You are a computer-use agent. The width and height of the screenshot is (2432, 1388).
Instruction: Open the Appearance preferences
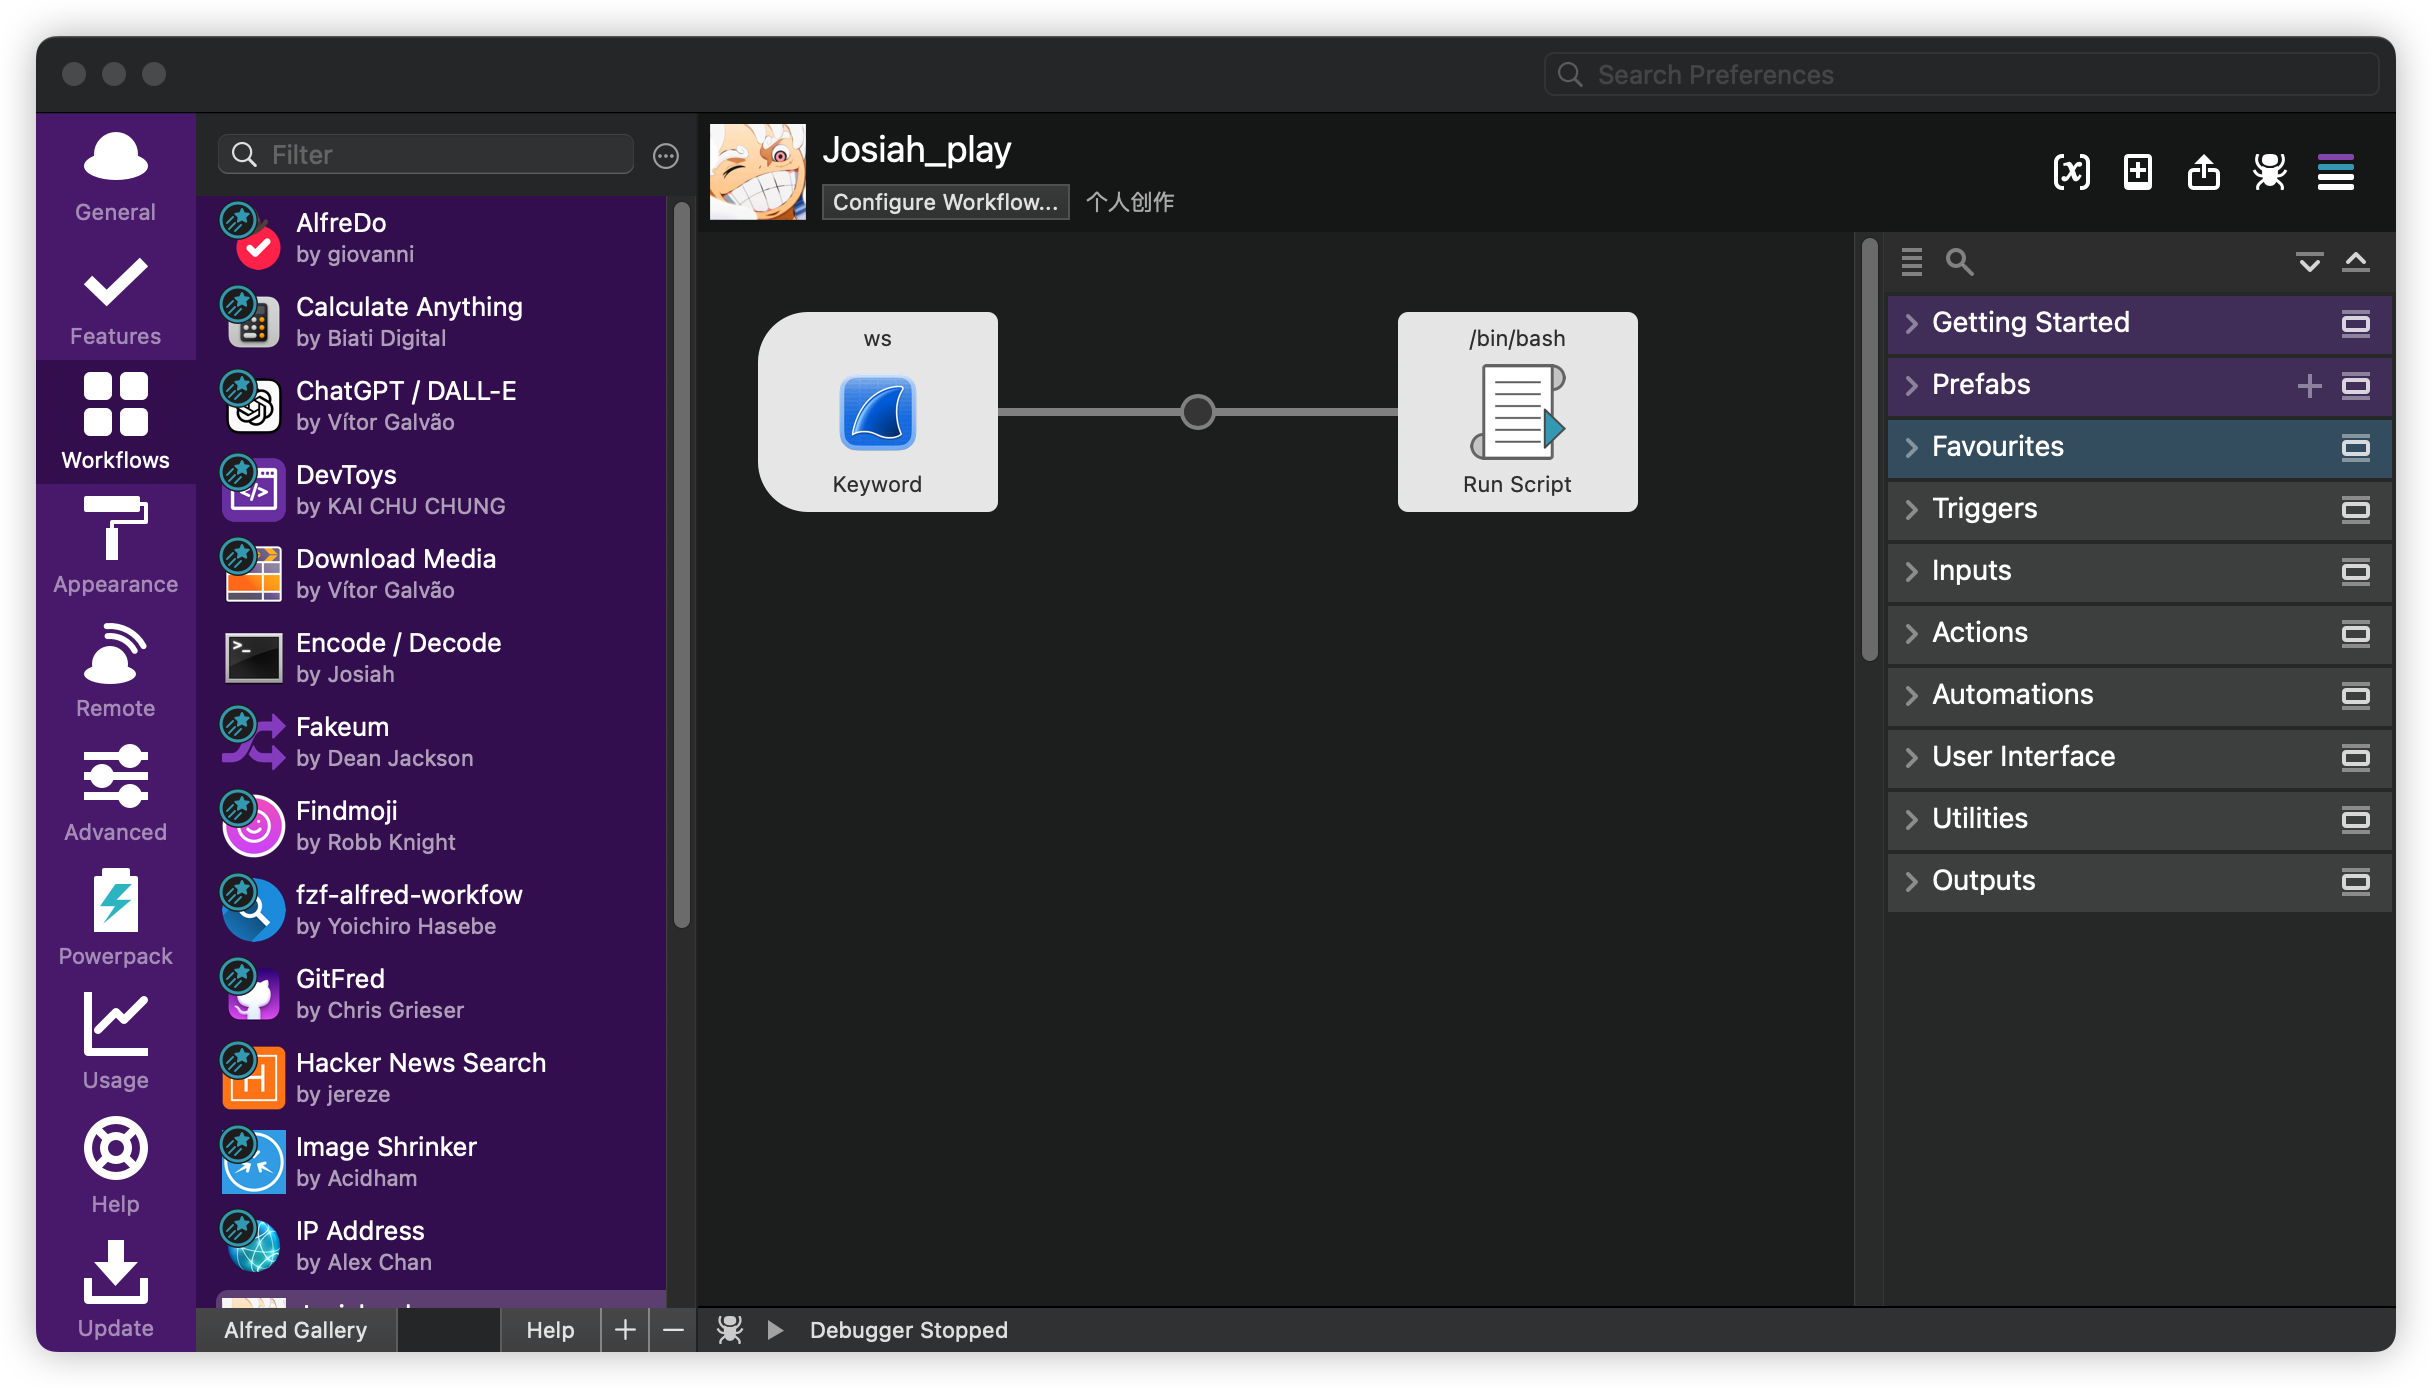tap(115, 546)
